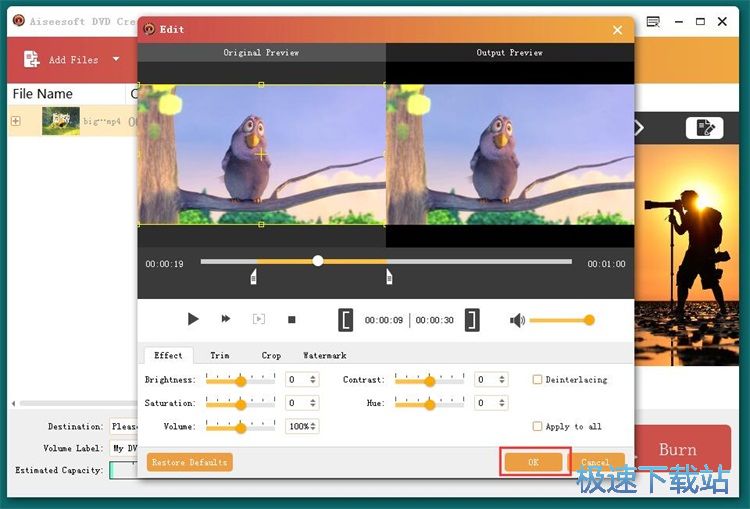The width and height of the screenshot is (750, 509).
Task: Click the Output Preview header
Action: 510,53
